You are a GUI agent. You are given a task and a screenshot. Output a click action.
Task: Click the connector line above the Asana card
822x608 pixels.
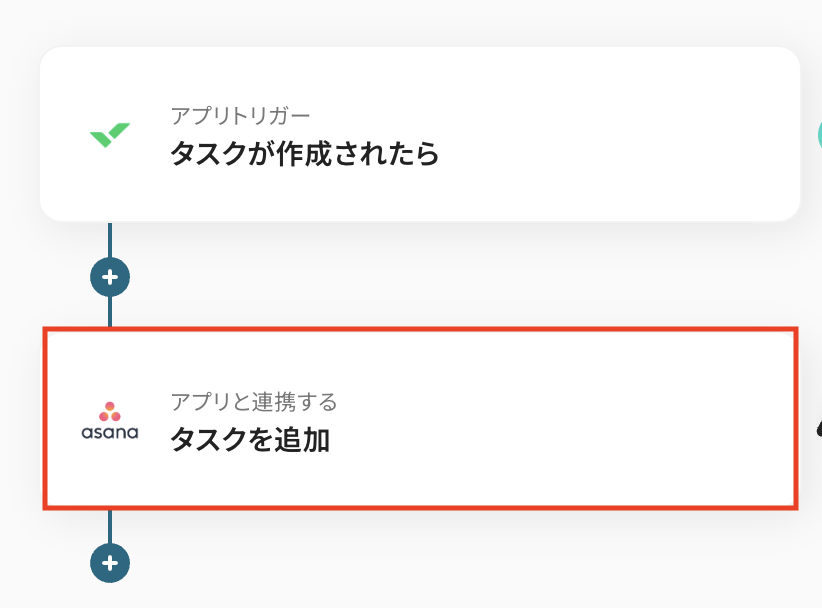coord(110,312)
